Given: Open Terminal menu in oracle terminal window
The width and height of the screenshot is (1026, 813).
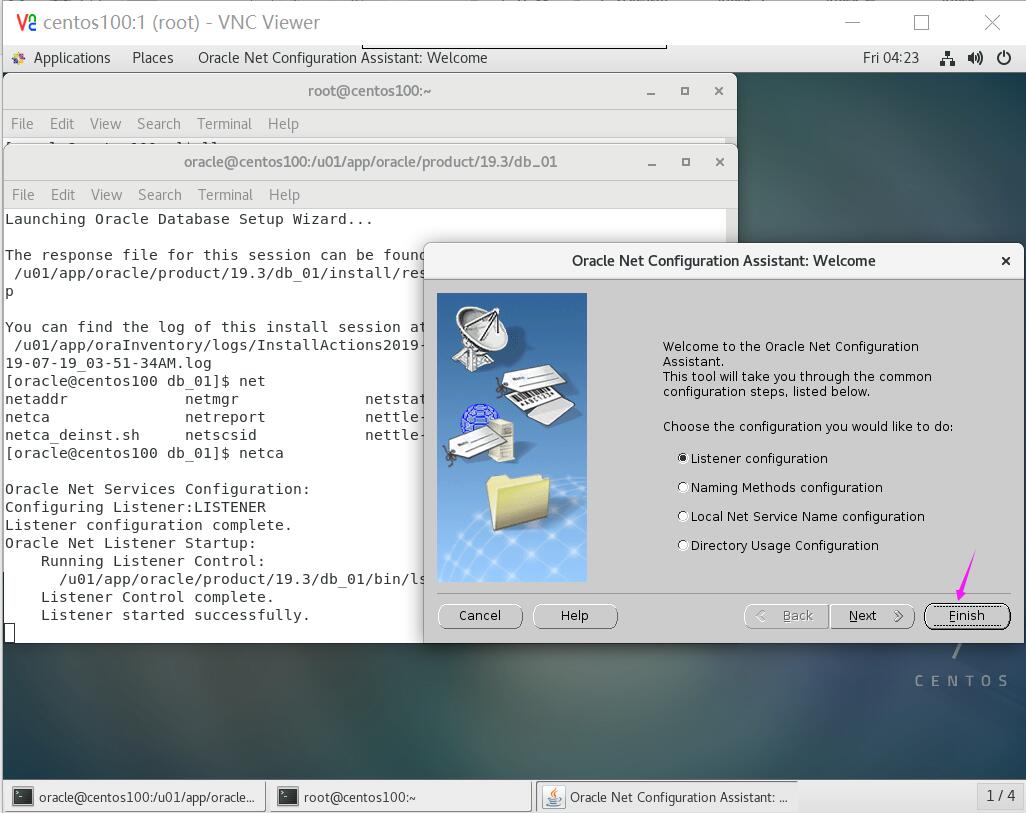Looking at the screenshot, I should pyautogui.click(x=225, y=194).
